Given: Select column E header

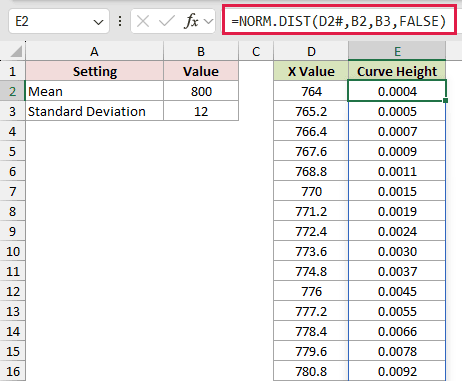Looking at the screenshot, I should pos(397,51).
